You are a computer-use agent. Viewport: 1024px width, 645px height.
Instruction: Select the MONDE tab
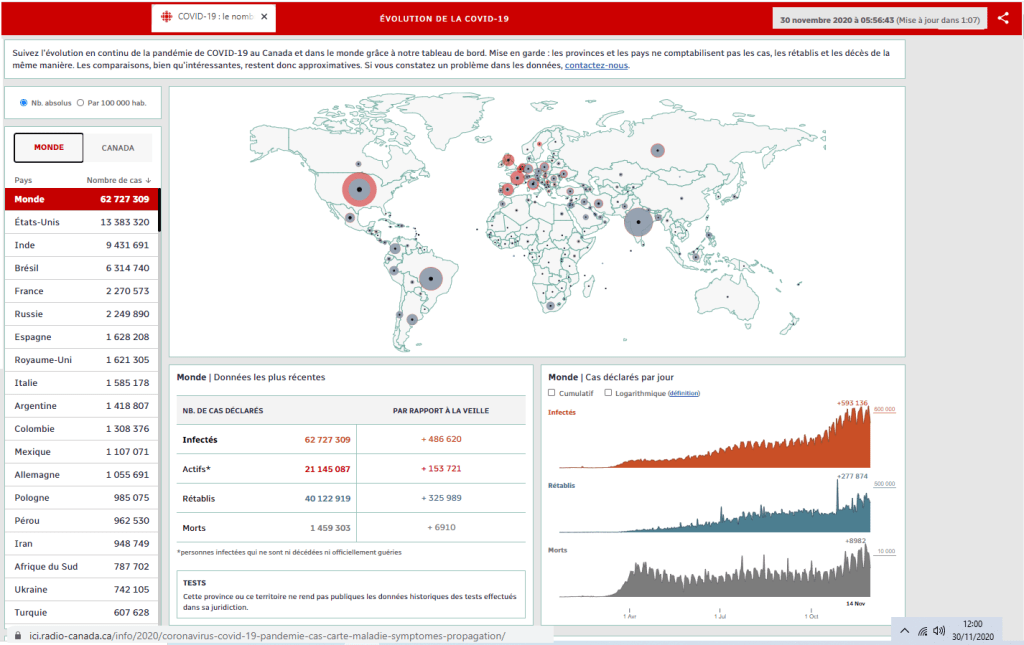pos(49,148)
